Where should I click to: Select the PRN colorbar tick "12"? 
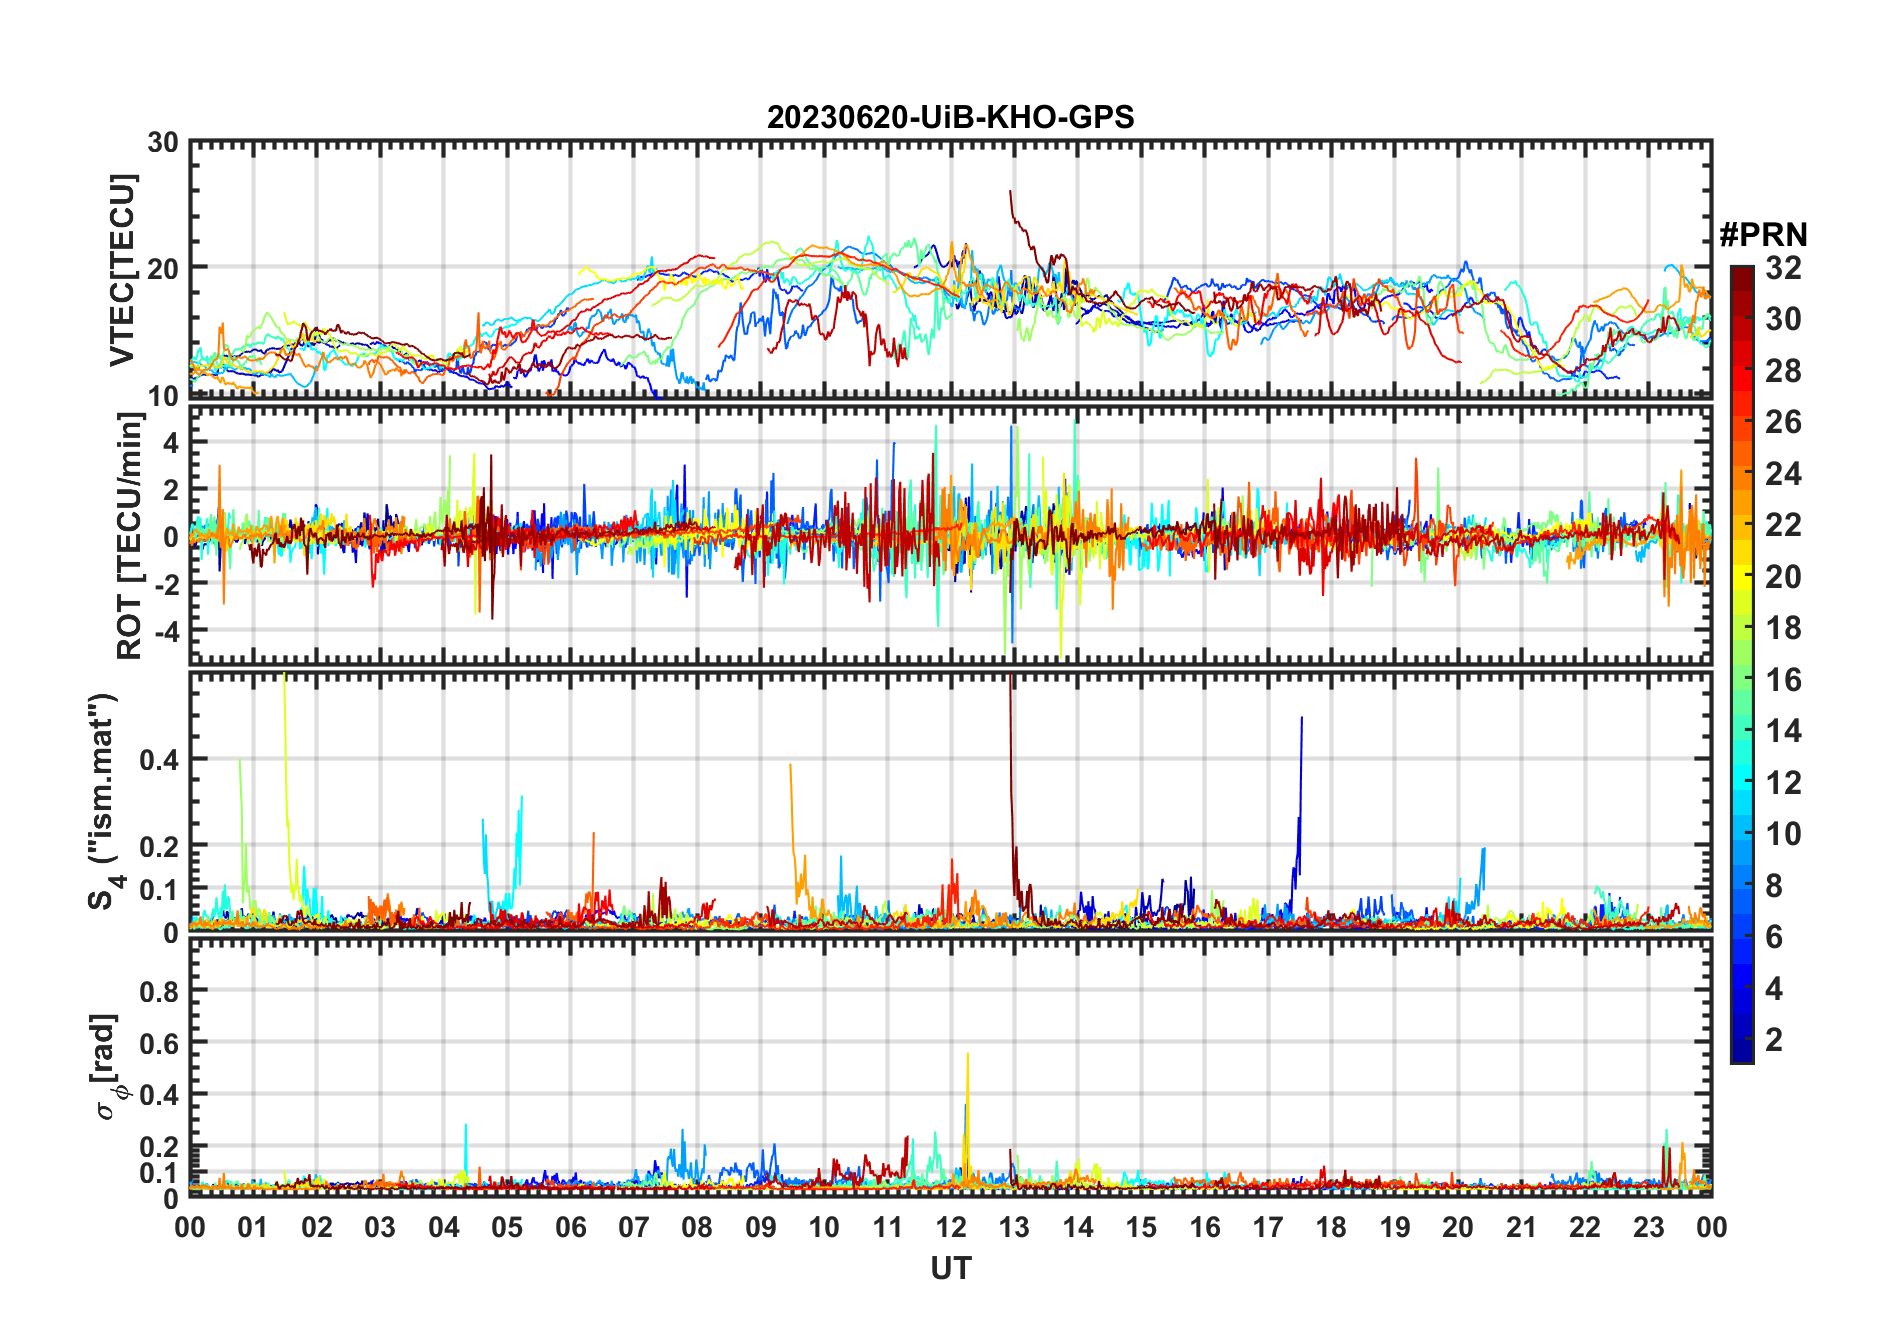tap(1783, 783)
